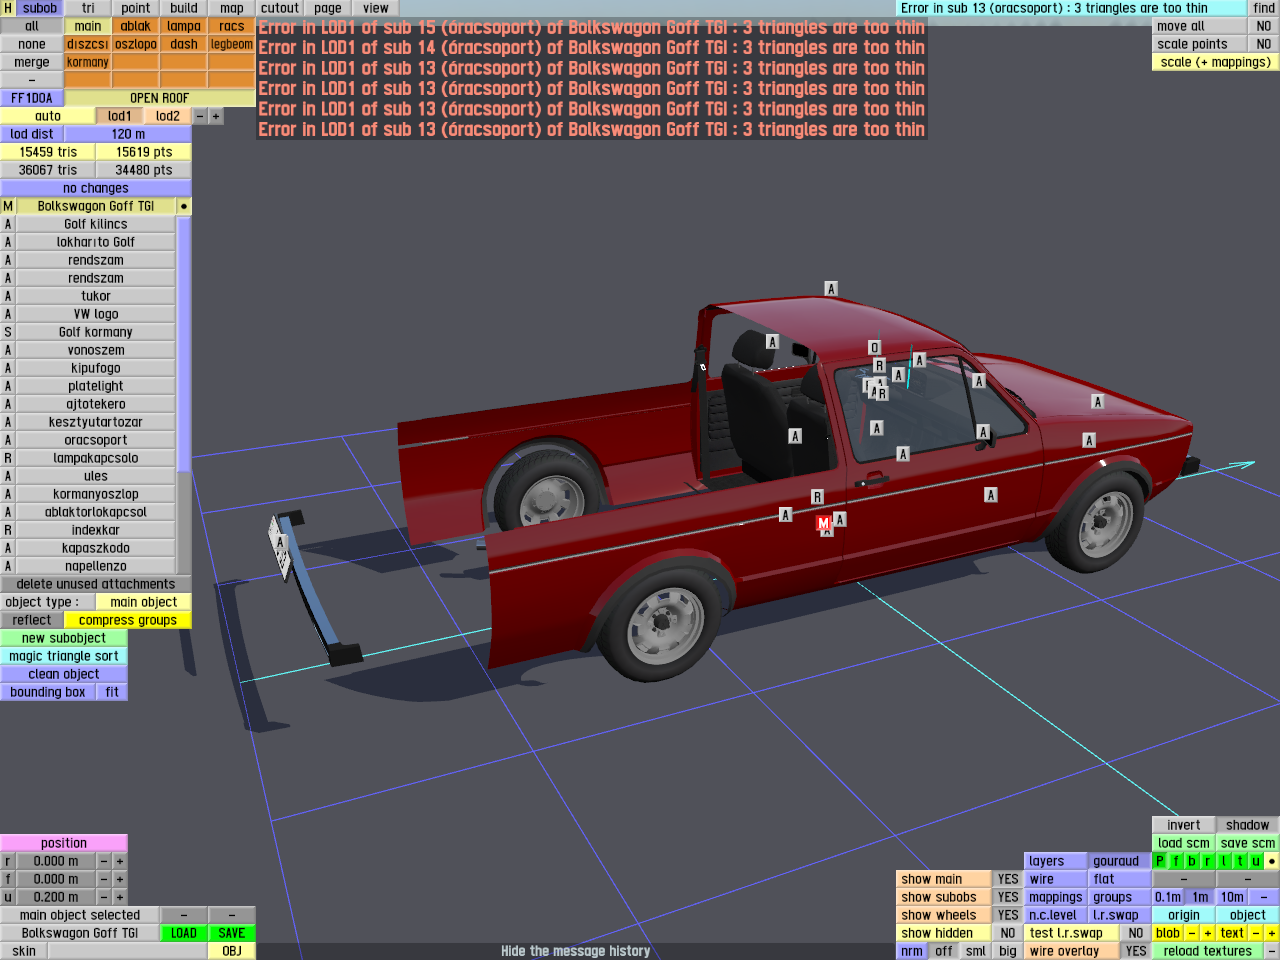1280x960 pixels.
Task: Select the green t top view button
Action: point(1240,861)
